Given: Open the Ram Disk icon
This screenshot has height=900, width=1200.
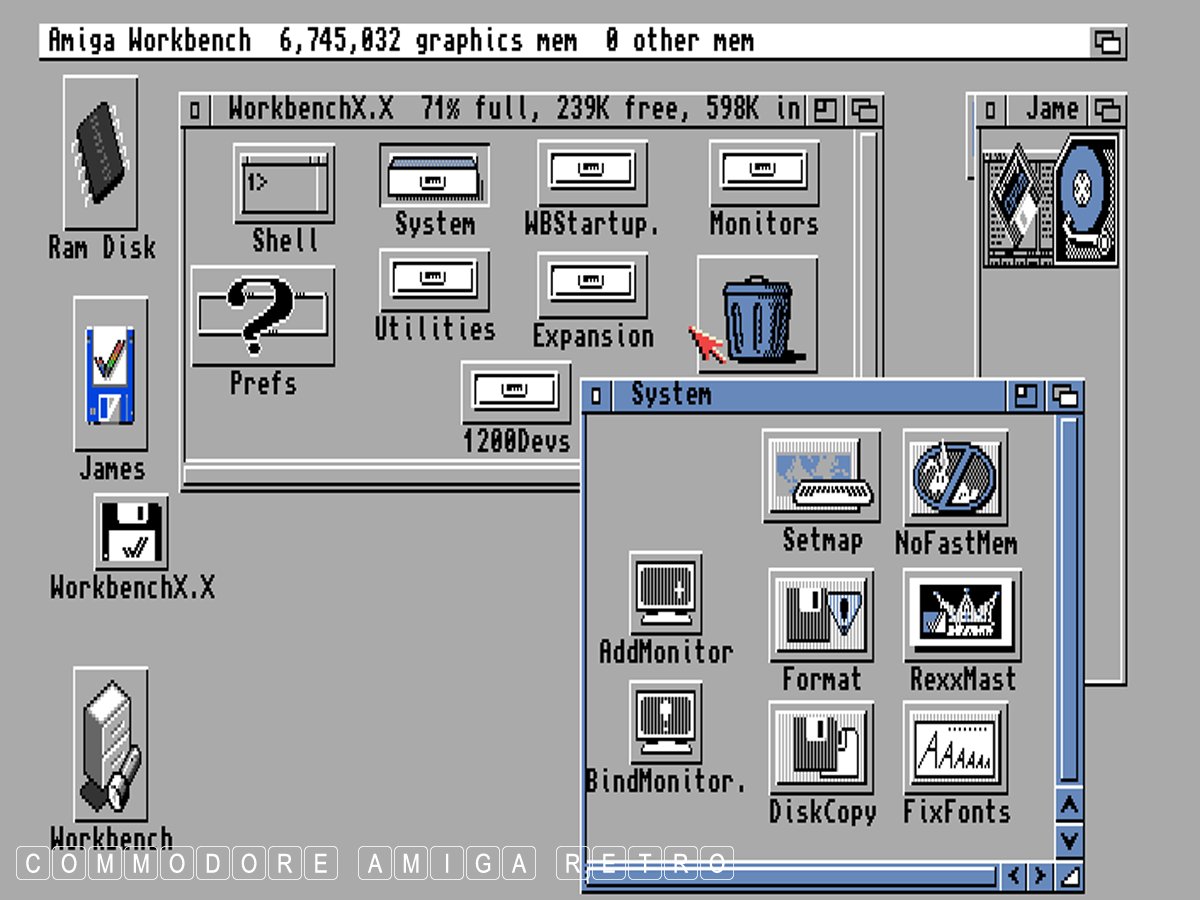Looking at the screenshot, I should coord(101,153).
